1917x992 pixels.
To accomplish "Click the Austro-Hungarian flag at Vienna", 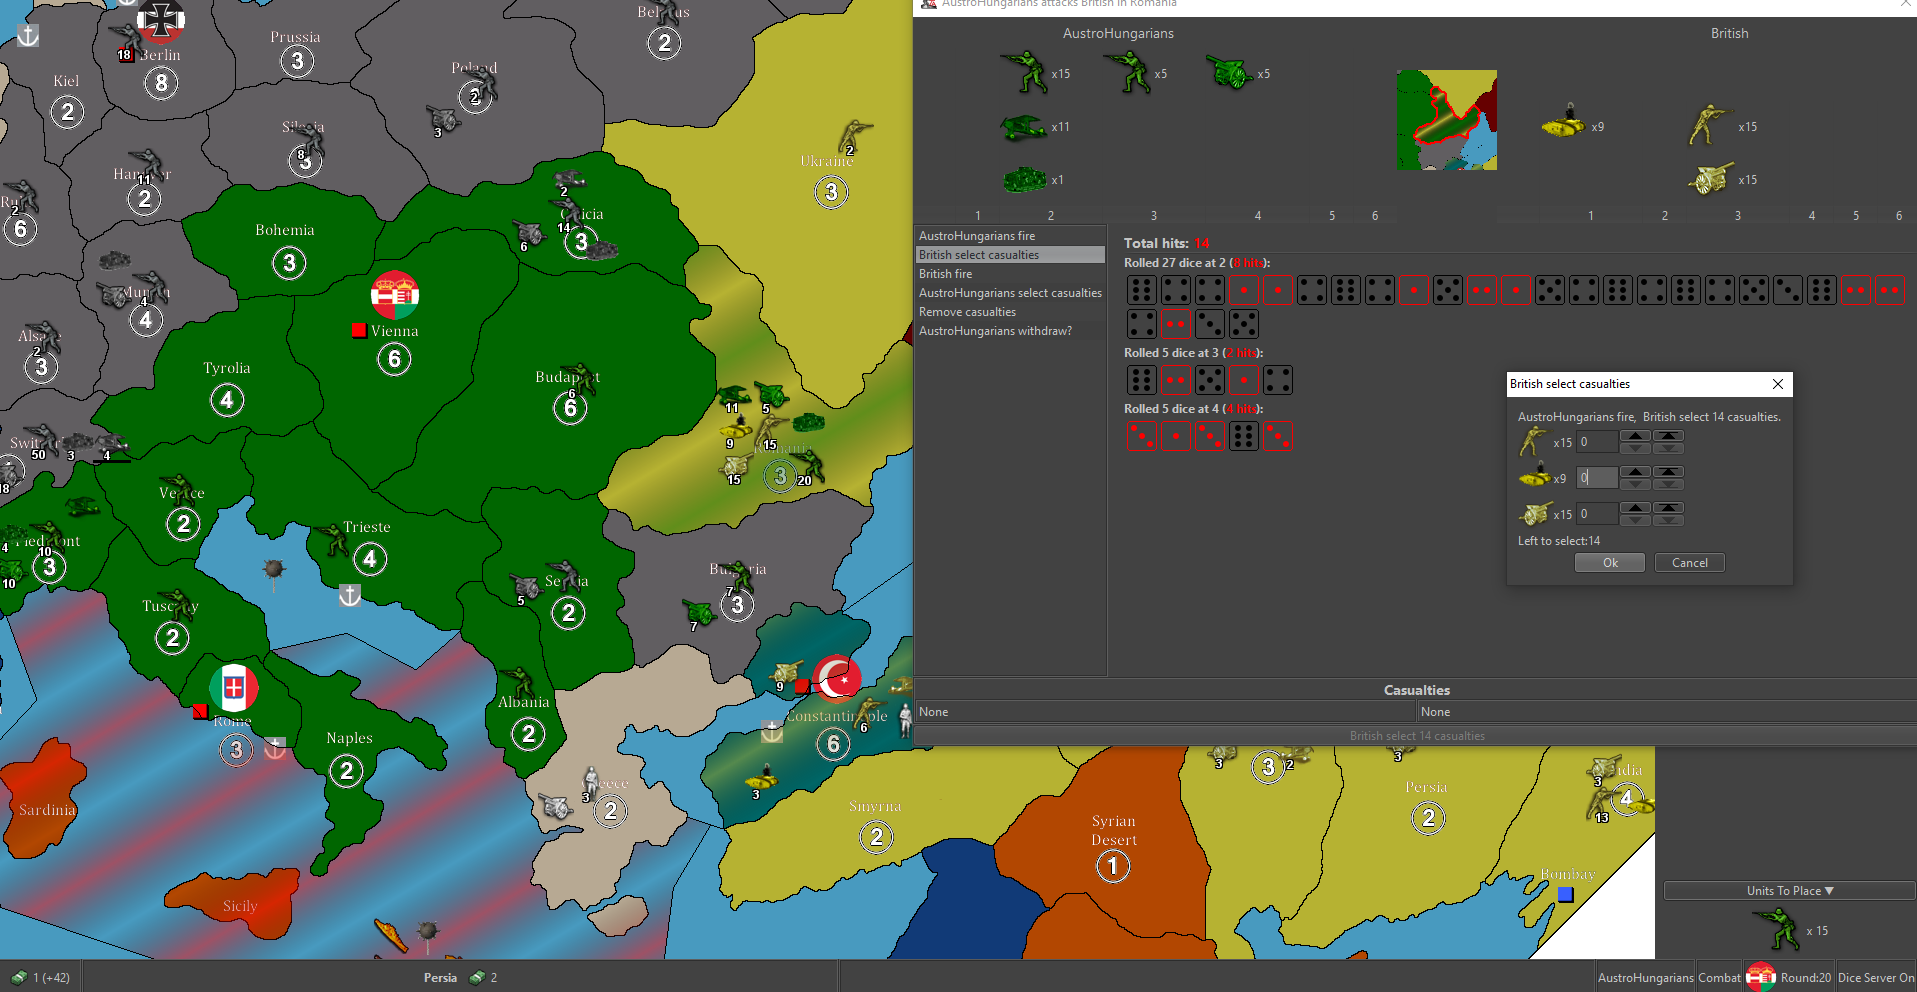I will tap(395, 295).
